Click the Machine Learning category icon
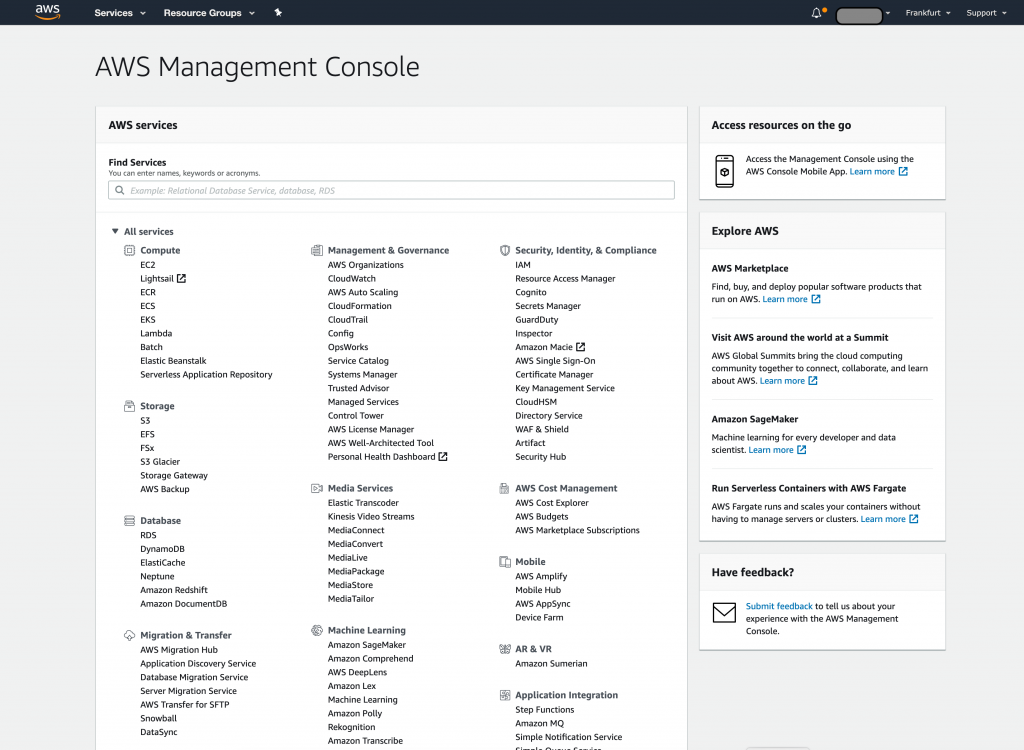1024x750 pixels. pos(317,630)
